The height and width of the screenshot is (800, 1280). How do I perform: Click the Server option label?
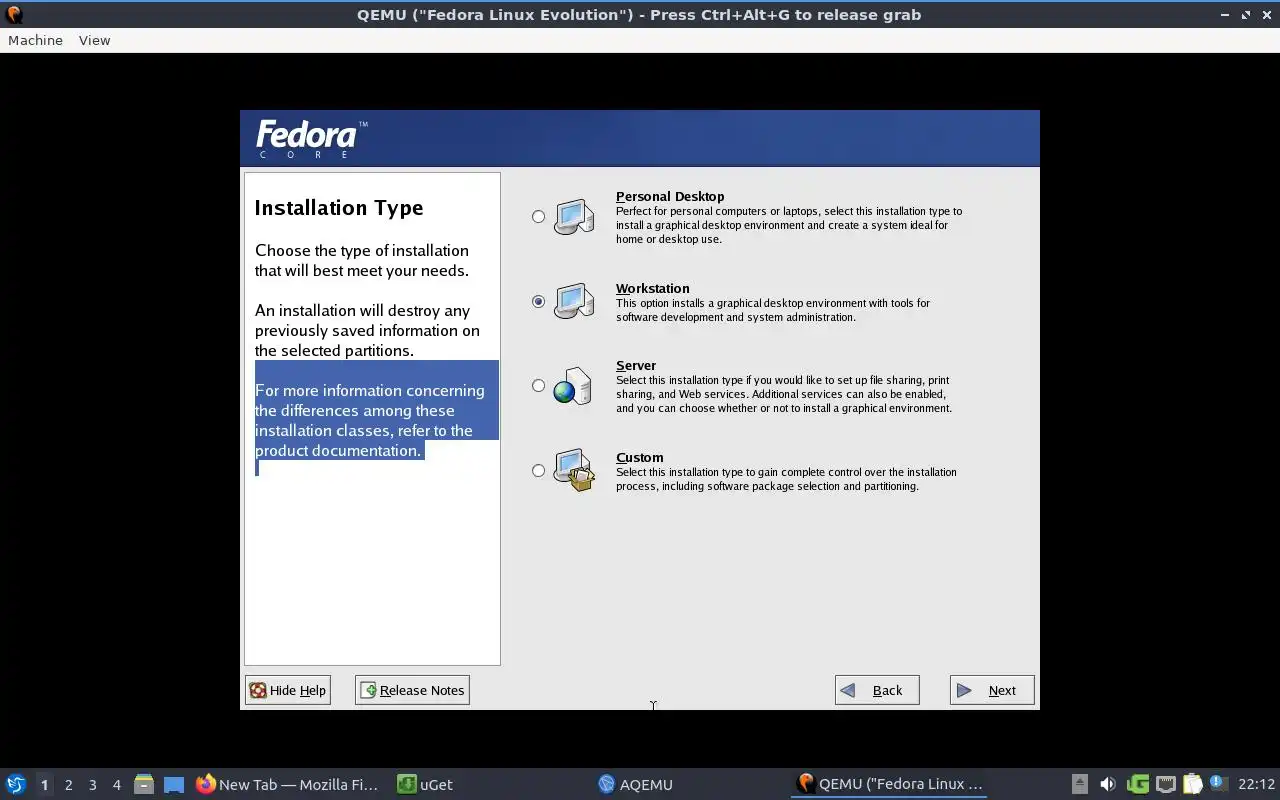tap(636, 365)
